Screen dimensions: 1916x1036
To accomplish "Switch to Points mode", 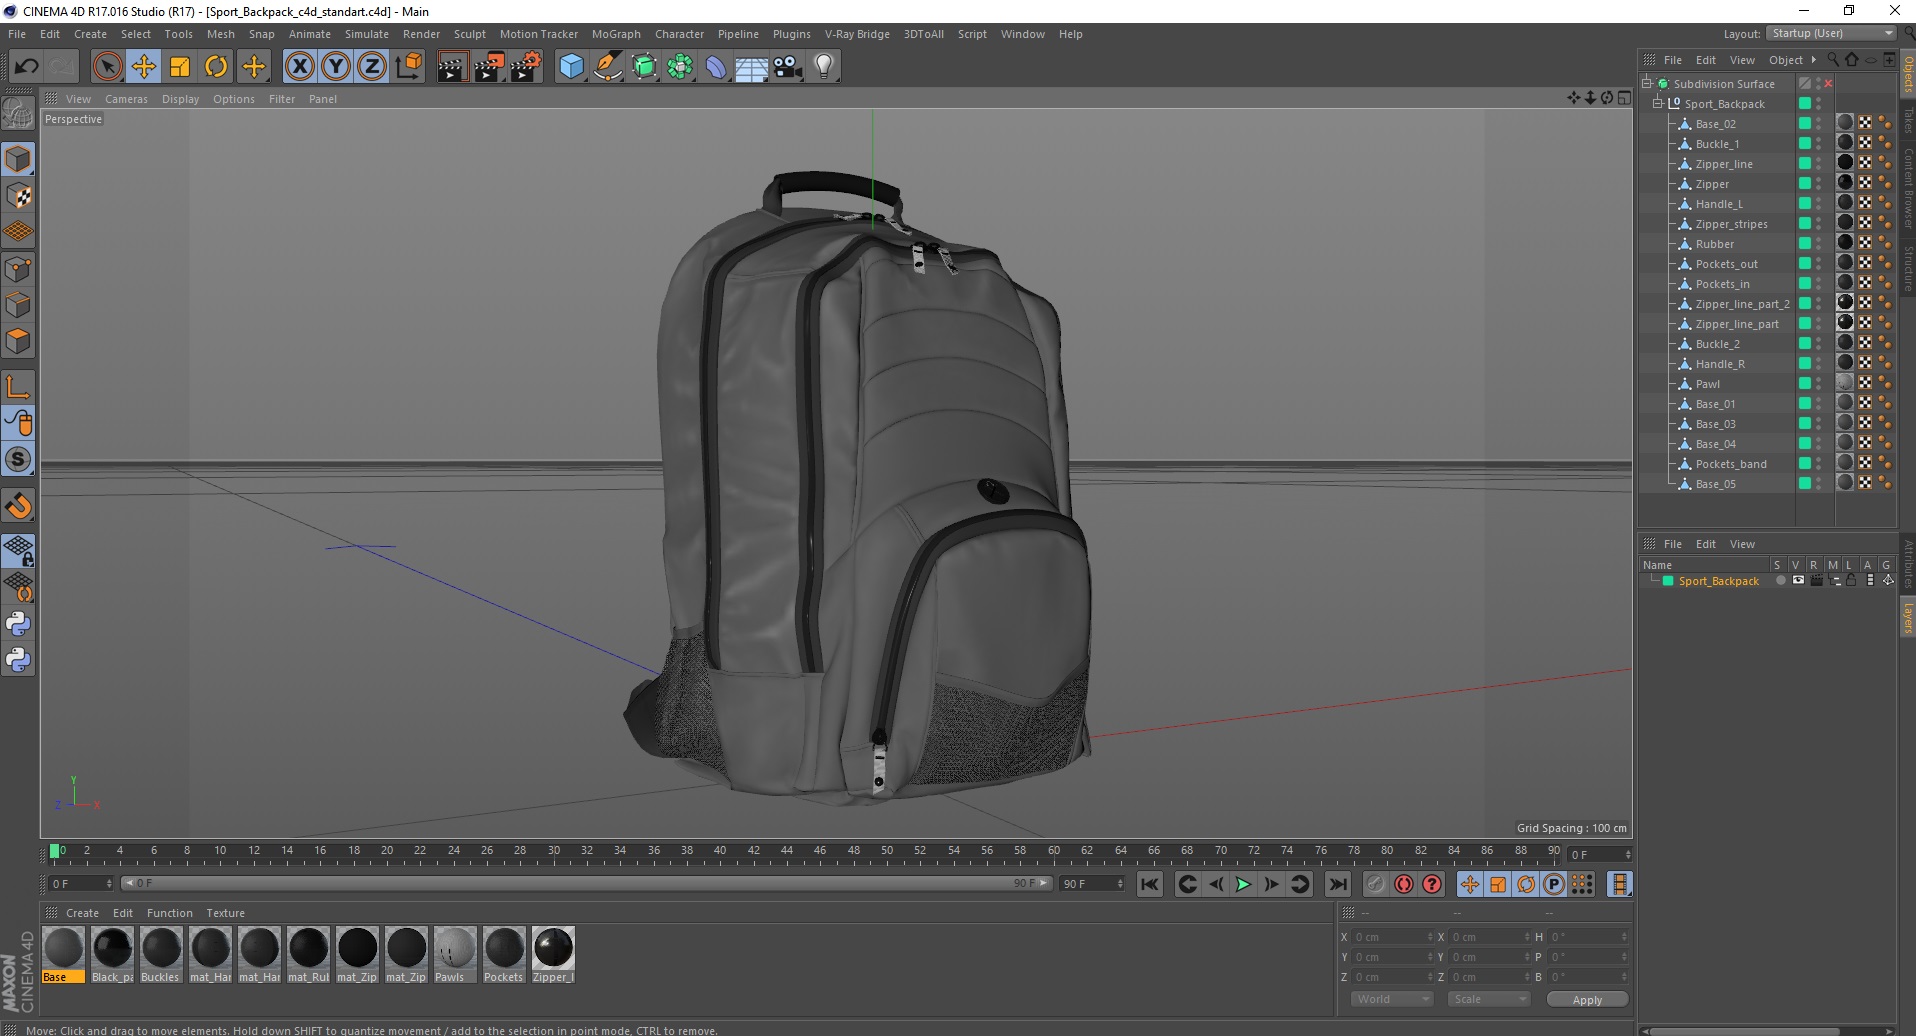I will click(x=18, y=269).
